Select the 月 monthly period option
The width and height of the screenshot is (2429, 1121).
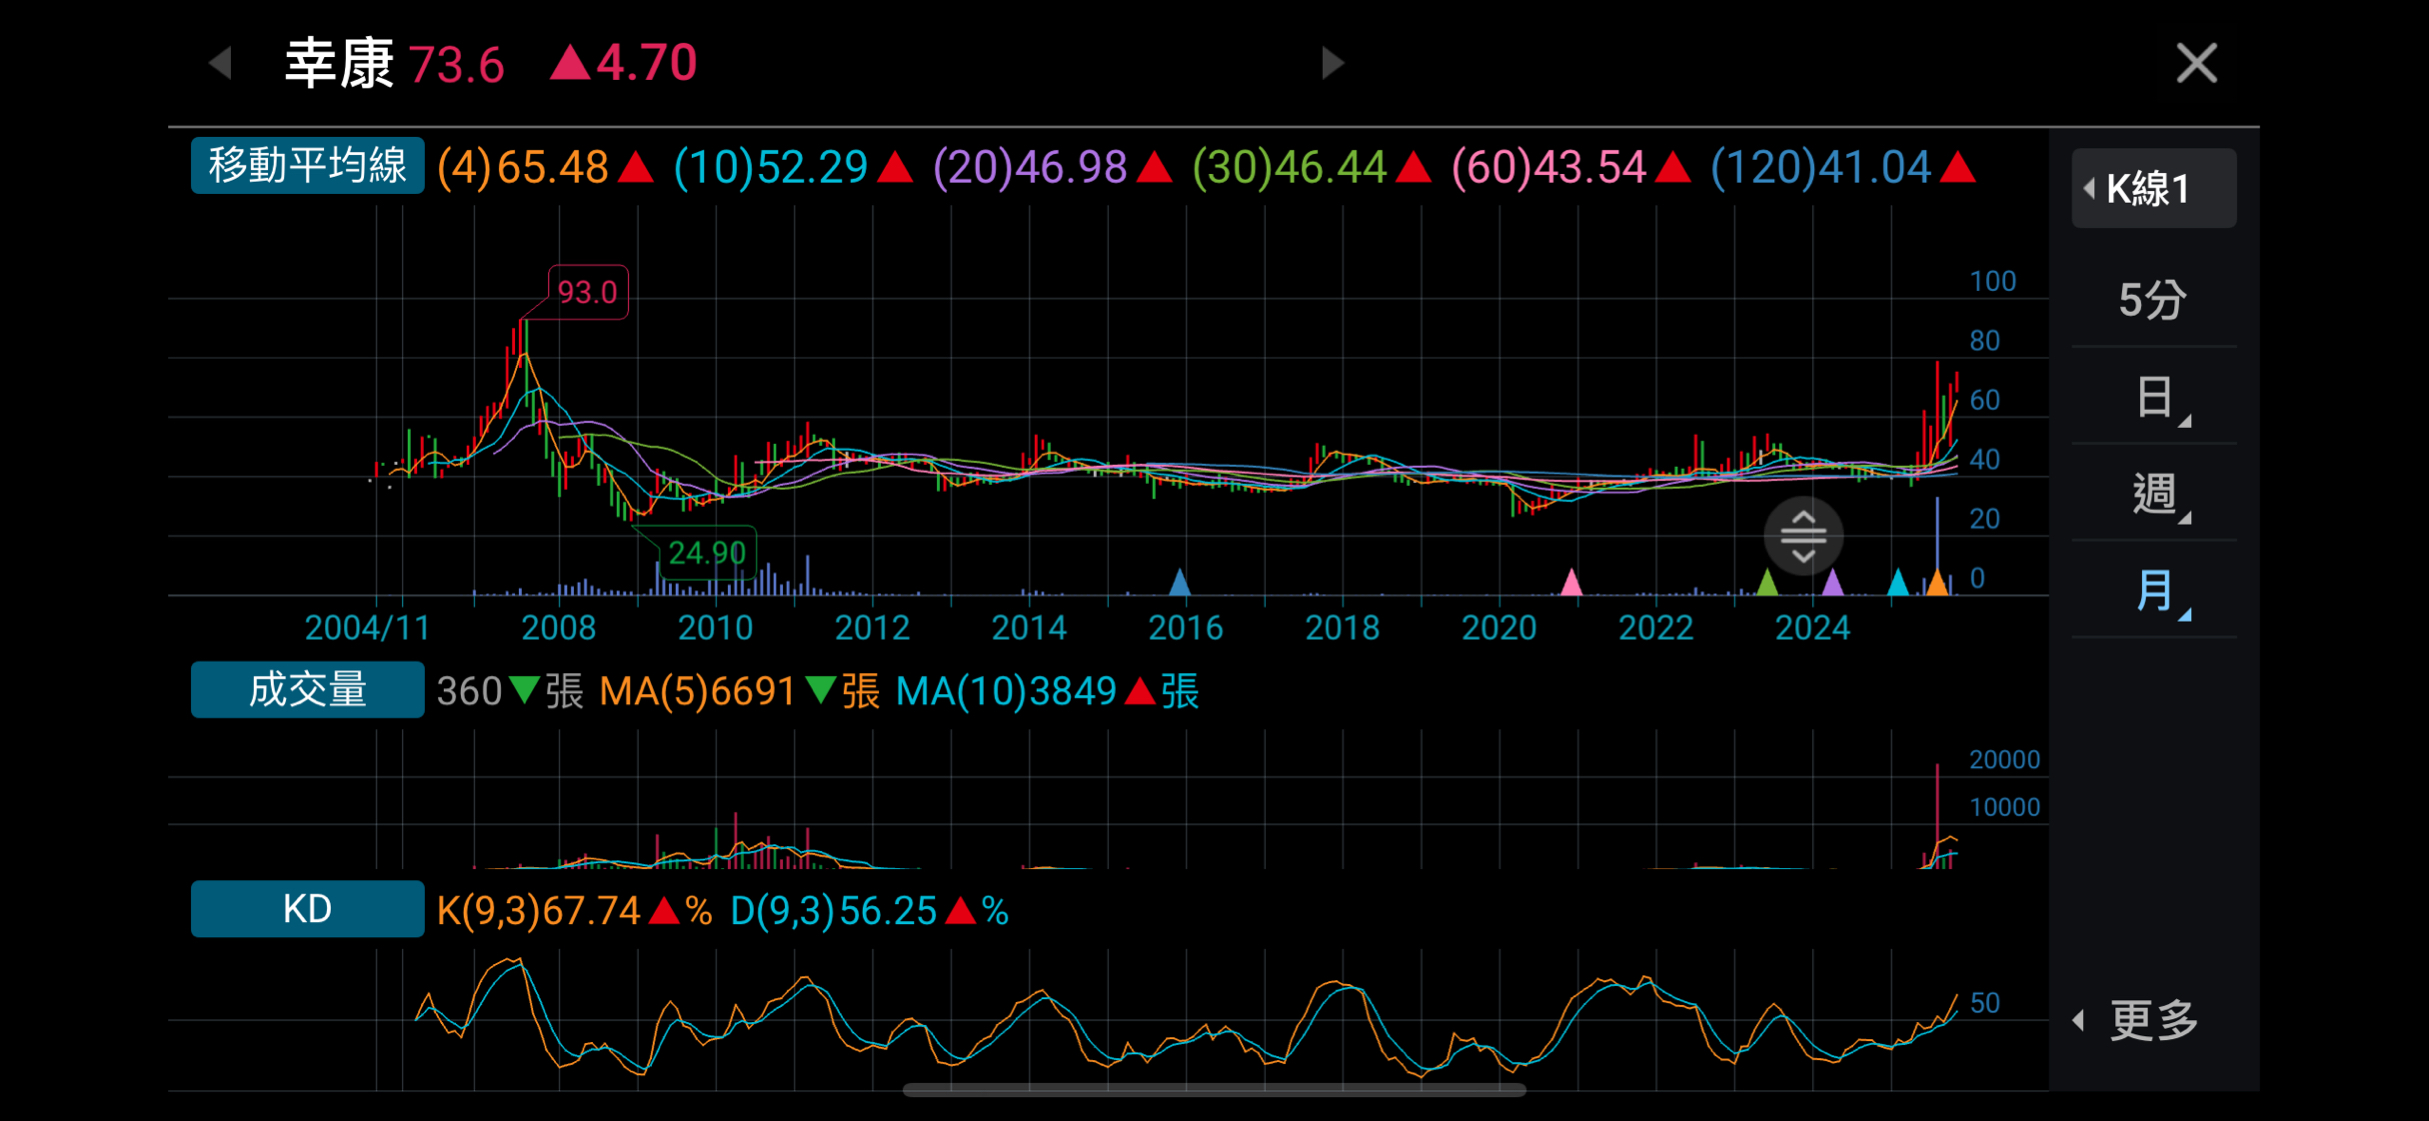2154,590
